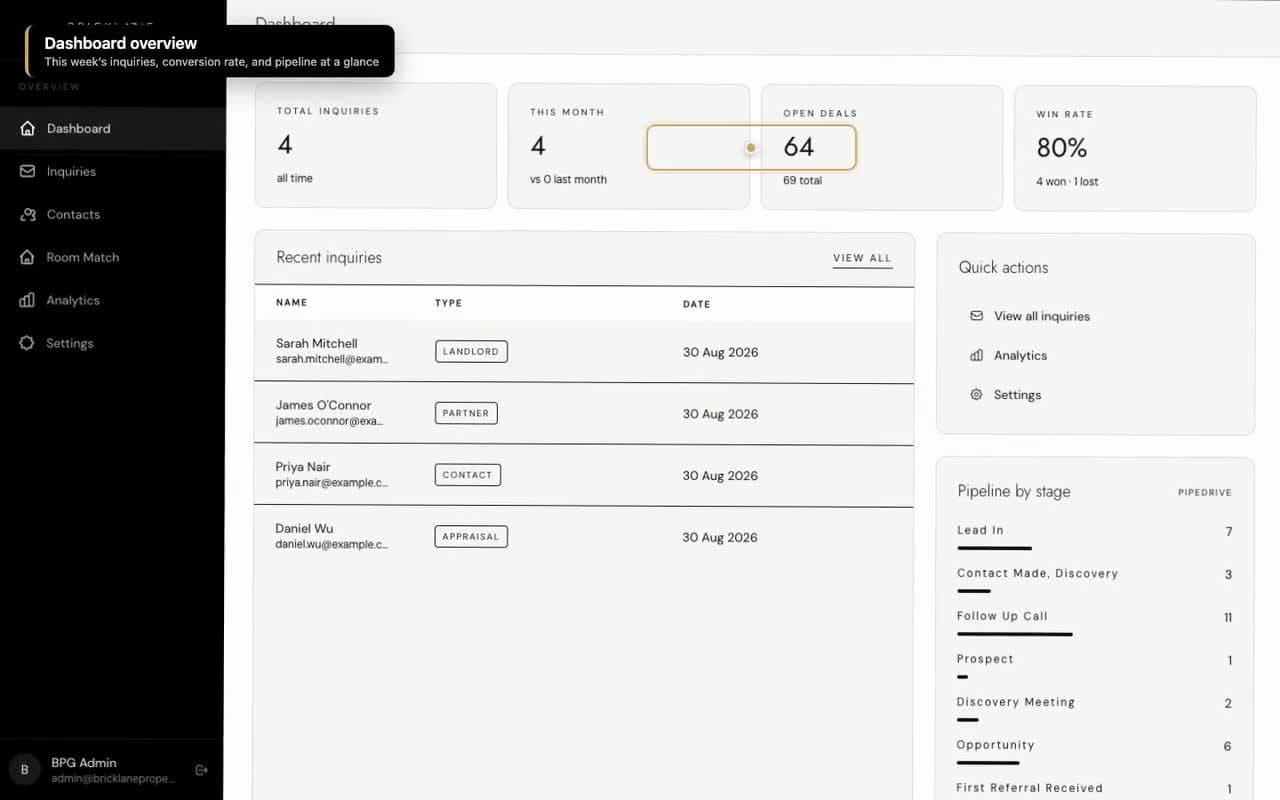Navigate to Room Match
Viewport: 1280px width, 800px height.
(112, 257)
